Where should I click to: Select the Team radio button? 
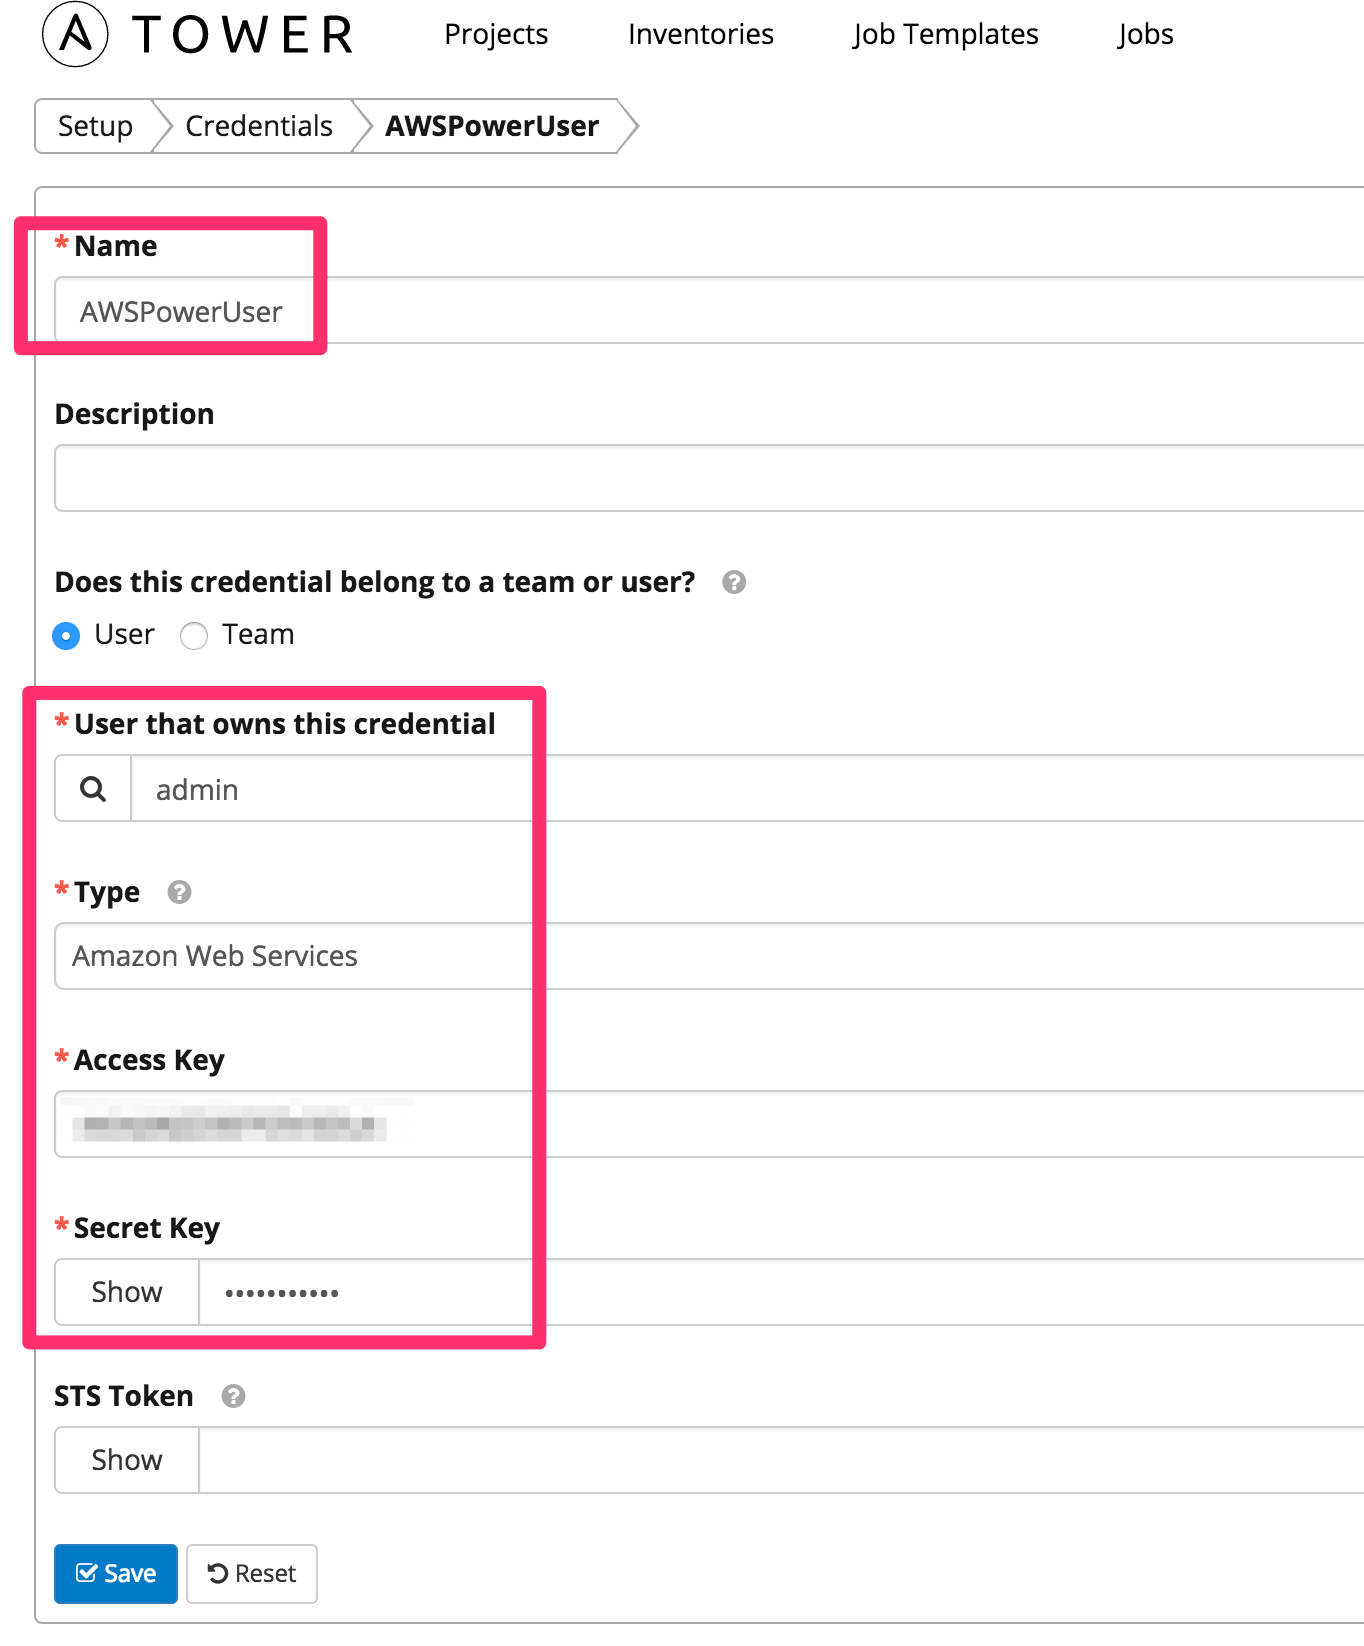click(194, 635)
